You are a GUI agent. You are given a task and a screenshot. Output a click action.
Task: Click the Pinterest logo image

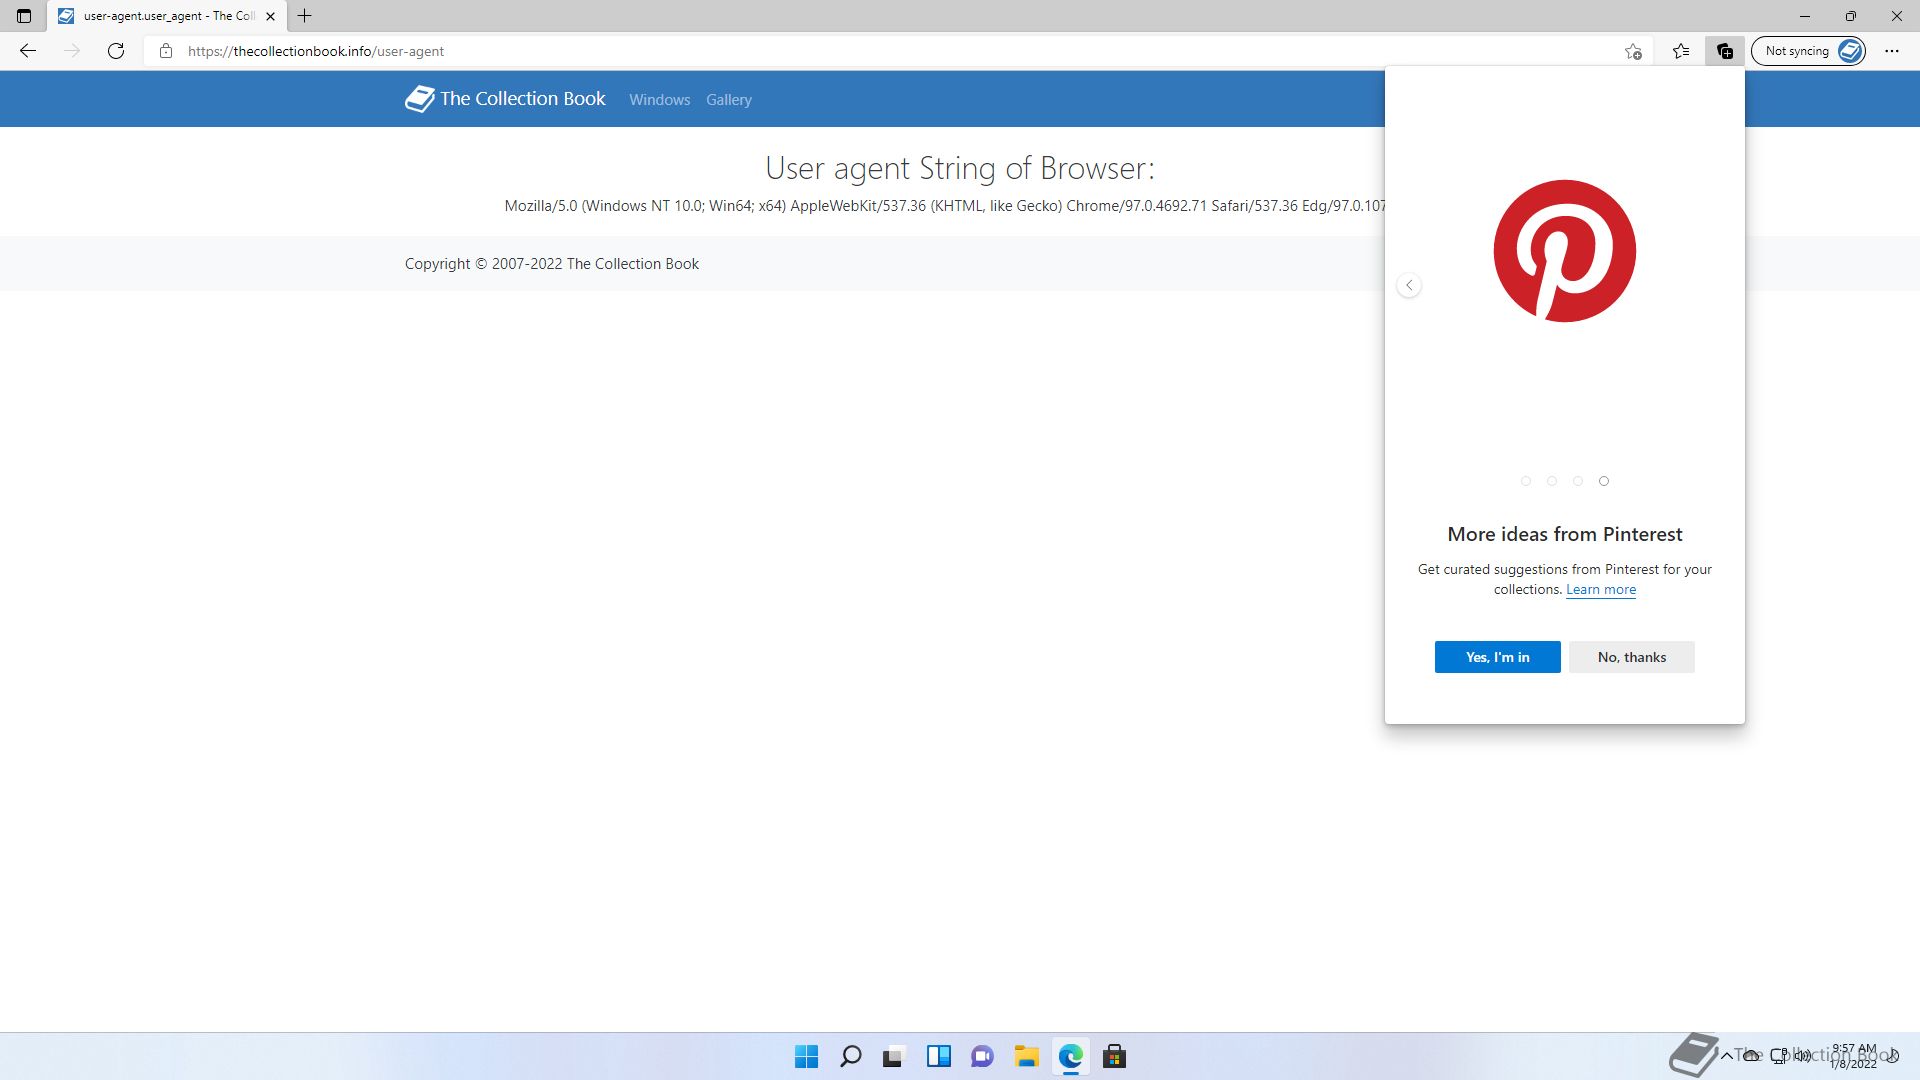pyautogui.click(x=1564, y=251)
